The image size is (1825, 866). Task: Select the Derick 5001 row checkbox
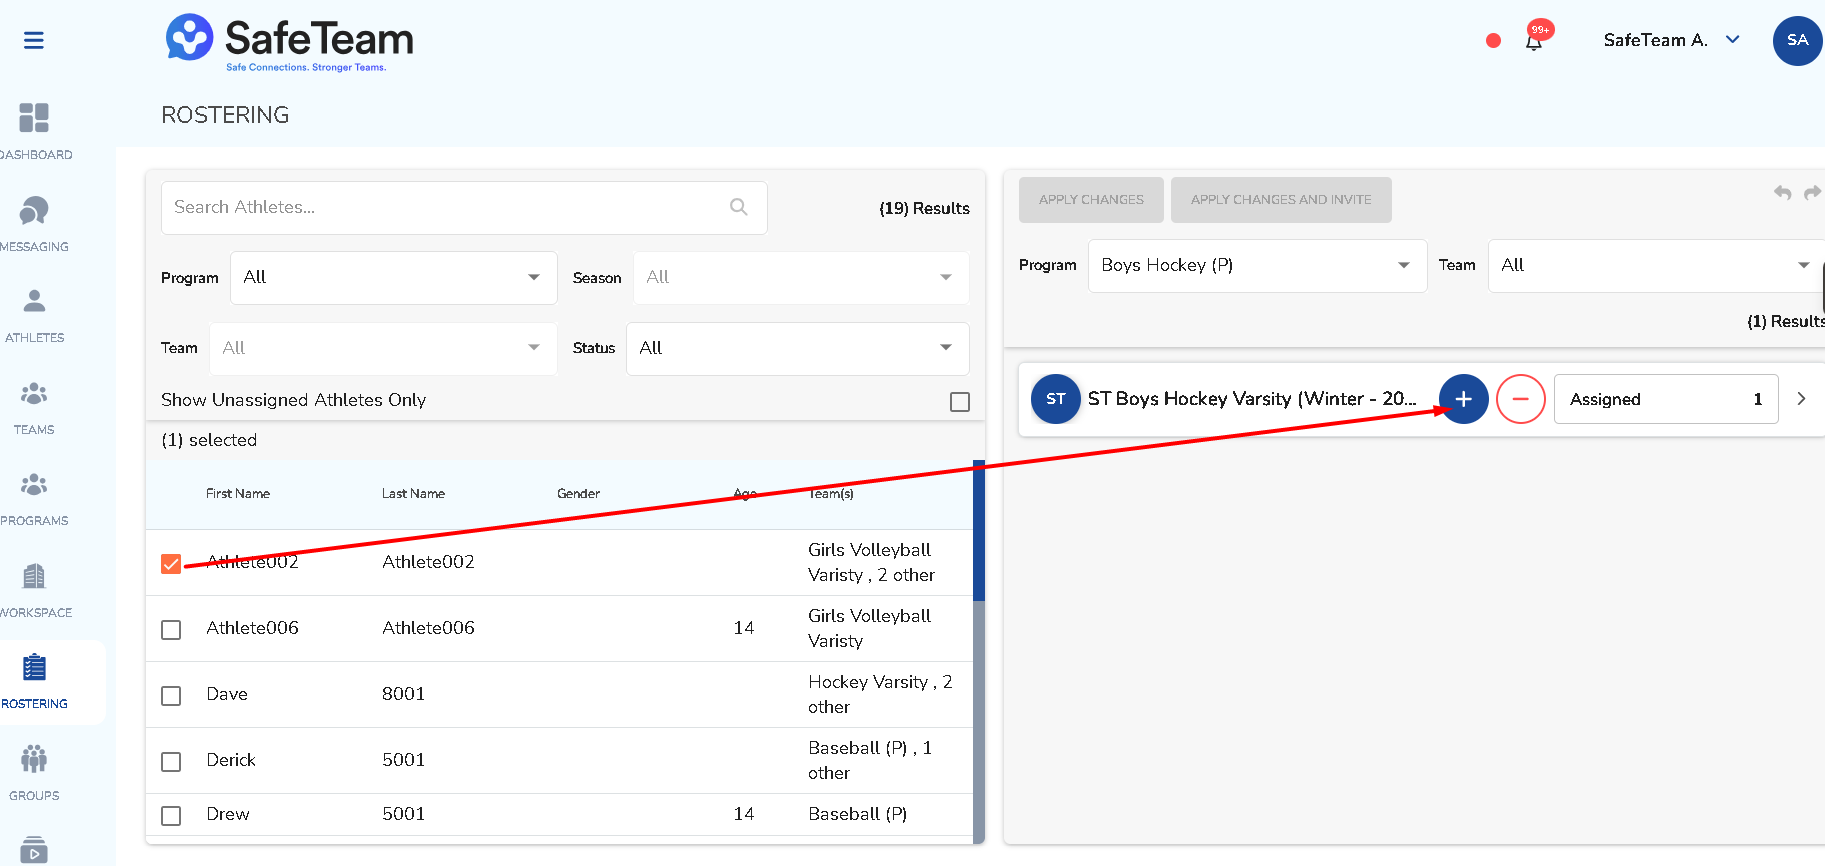click(x=171, y=762)
